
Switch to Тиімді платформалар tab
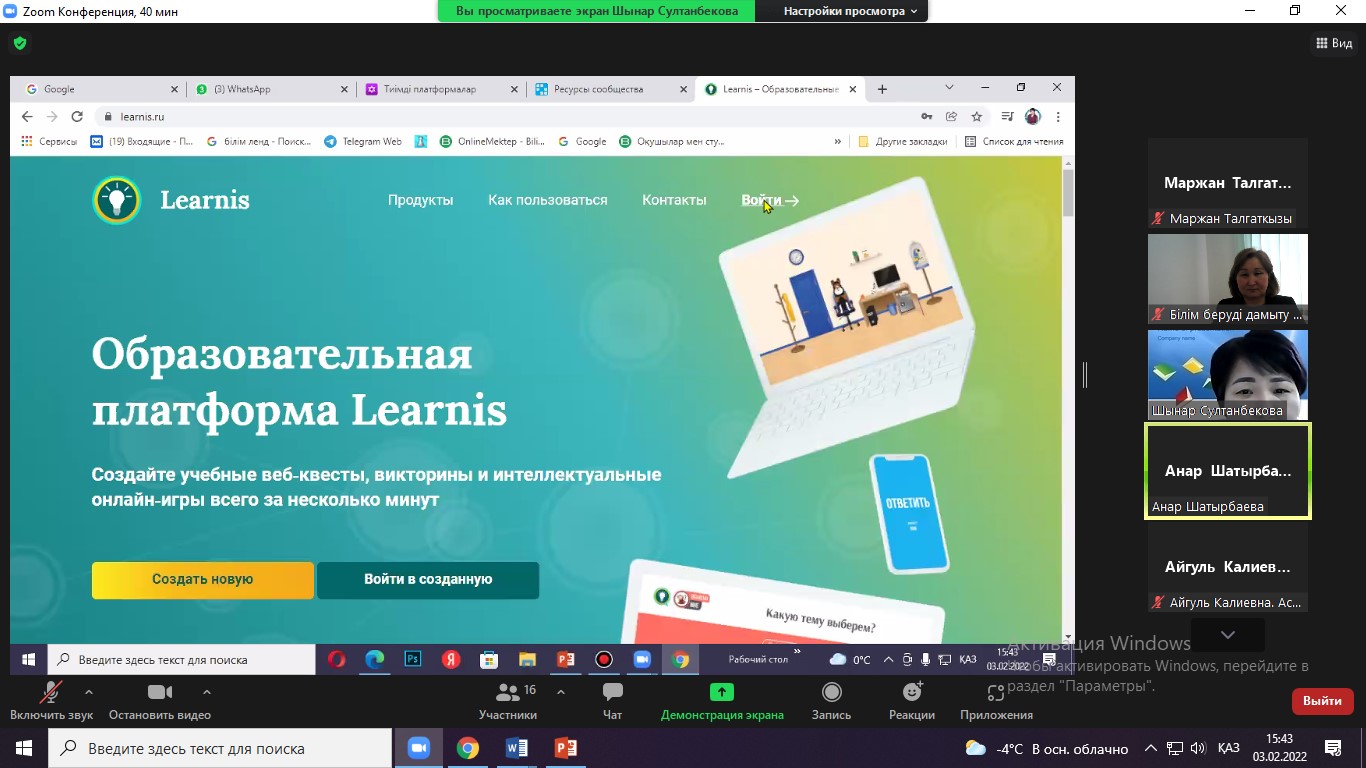tap(440, 89)
